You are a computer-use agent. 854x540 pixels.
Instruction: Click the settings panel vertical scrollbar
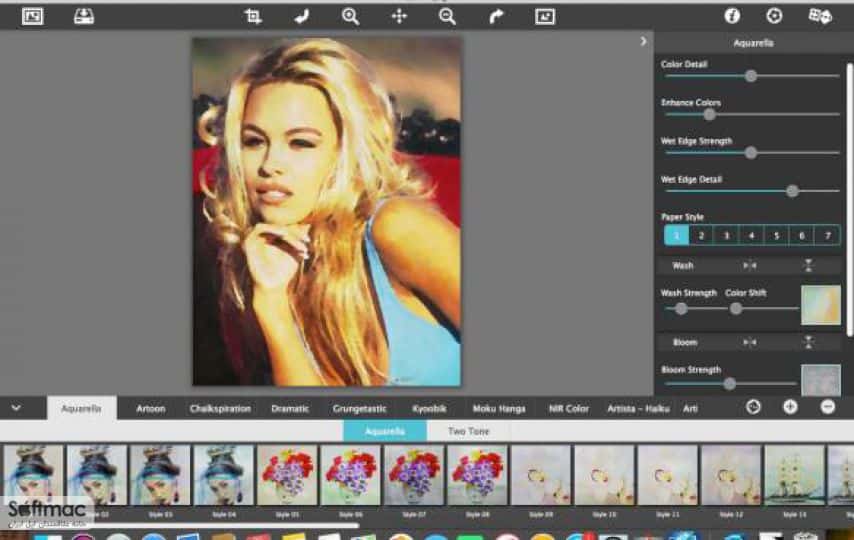850,199
